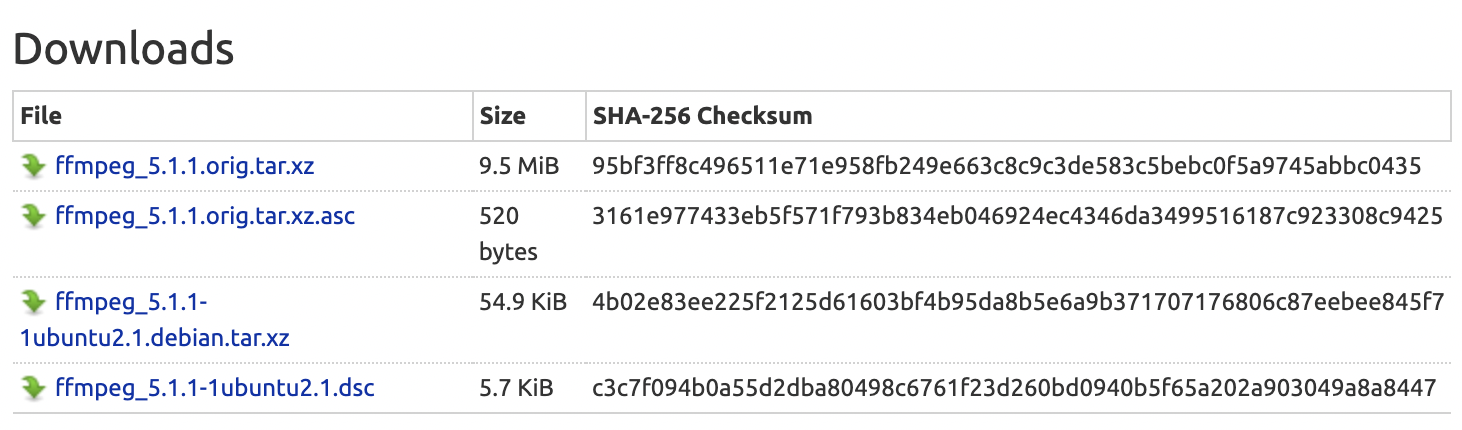Click the checksum starting with 3161e977
Image resolution: width=1462 pixels, height=430 pixels.
pos(1017,216)
